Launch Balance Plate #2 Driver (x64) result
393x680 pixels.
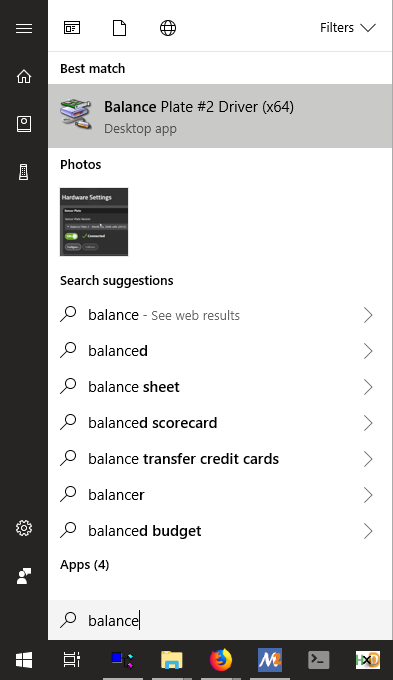coord(220,116)
